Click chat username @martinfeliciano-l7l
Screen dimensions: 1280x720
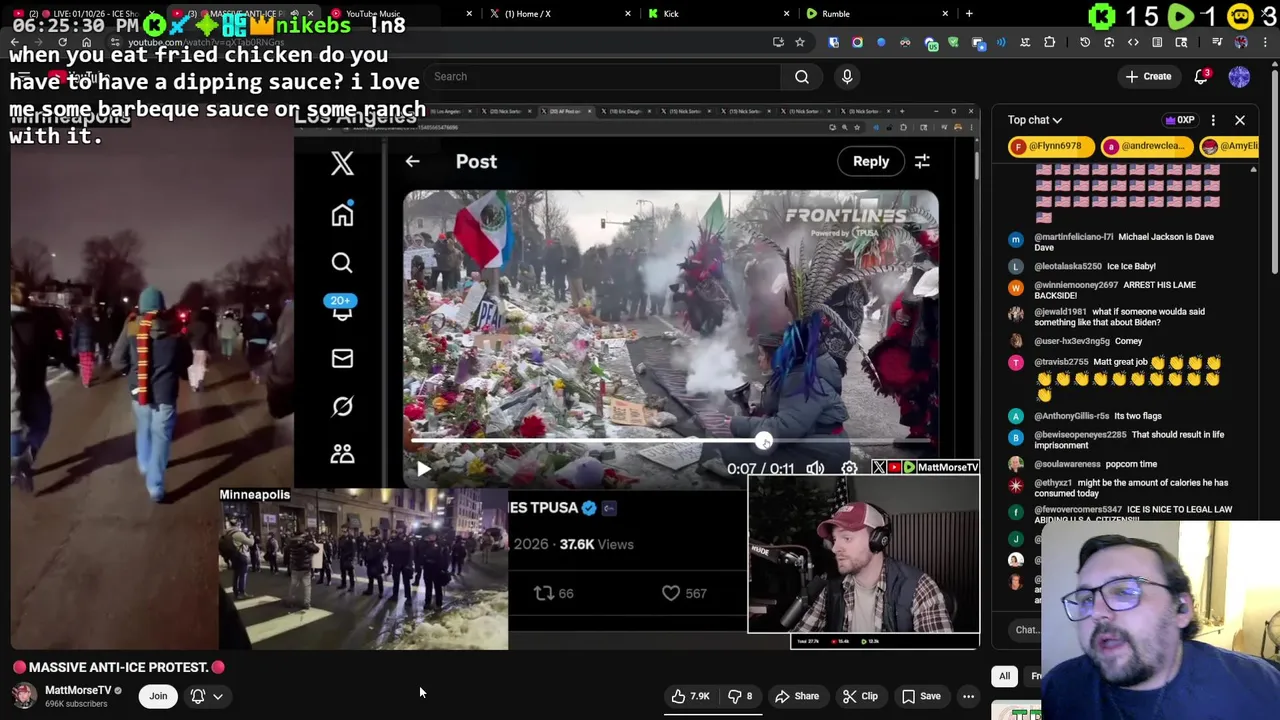coord(1073,237)
